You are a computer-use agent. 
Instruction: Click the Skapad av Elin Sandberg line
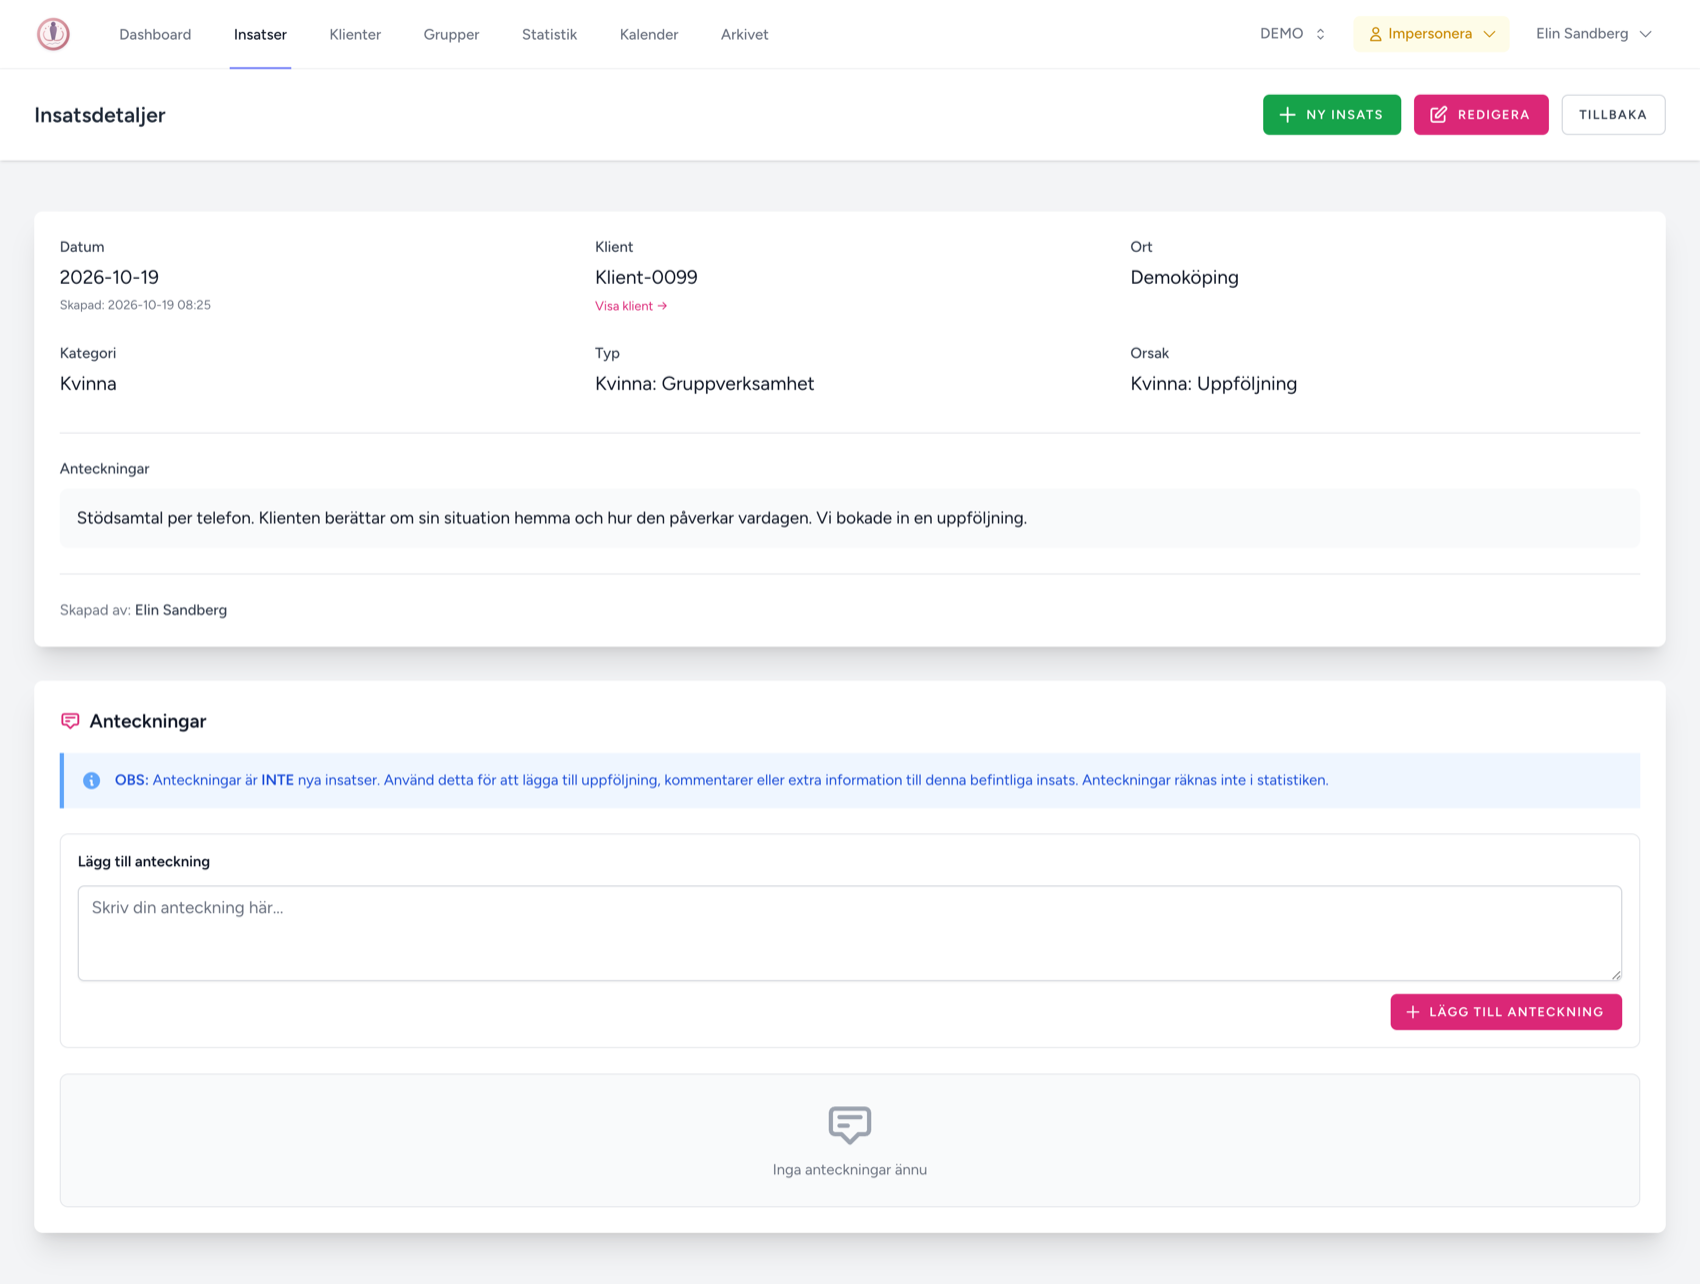point(143,610)
